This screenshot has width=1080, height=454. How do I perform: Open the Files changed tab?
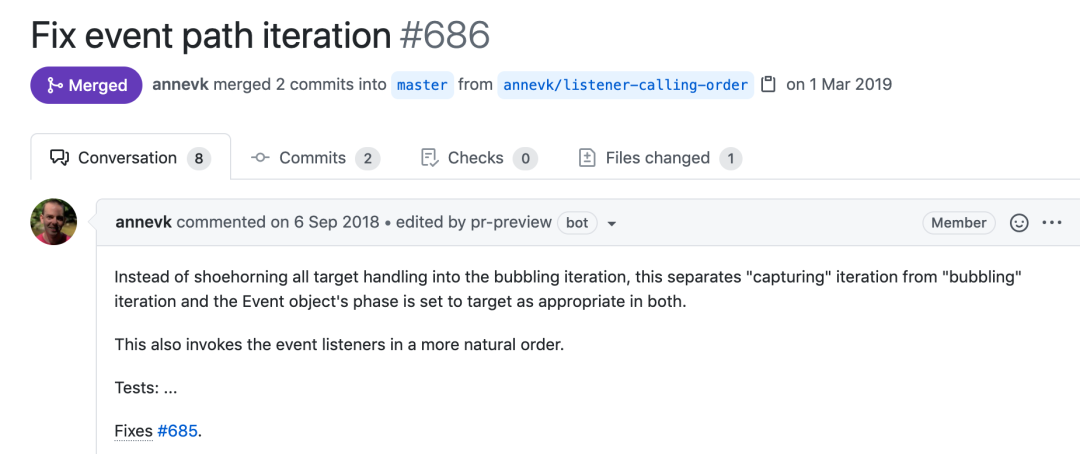(x=660, y=158)
